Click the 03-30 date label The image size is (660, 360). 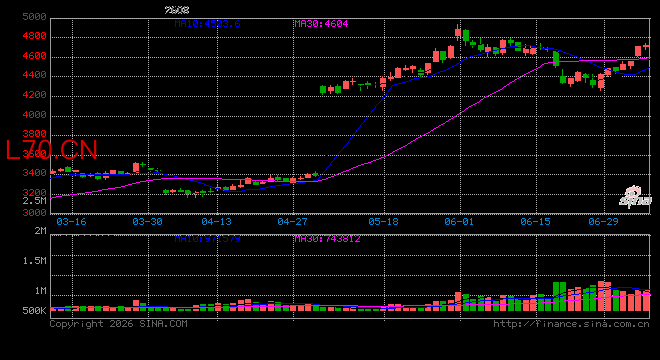pos(147,221)
